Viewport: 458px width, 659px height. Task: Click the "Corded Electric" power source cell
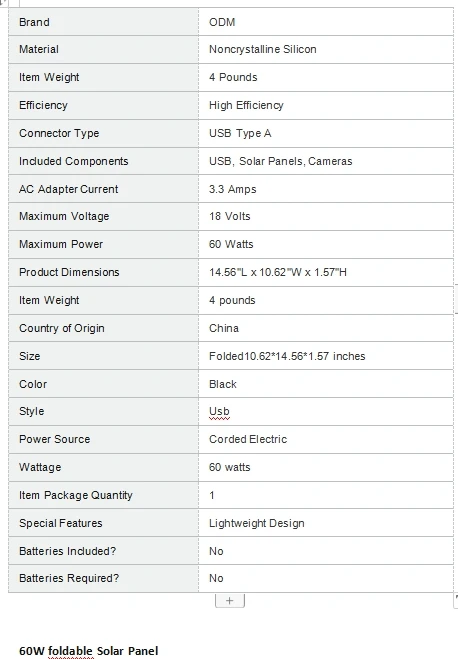(x=326, y=439)
